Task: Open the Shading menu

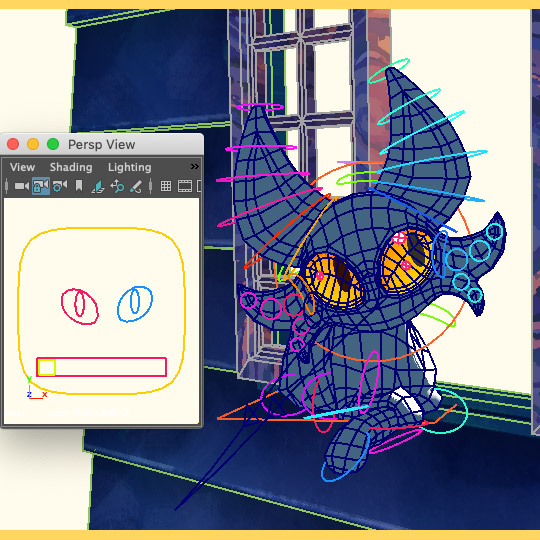Action: (71, 167)
